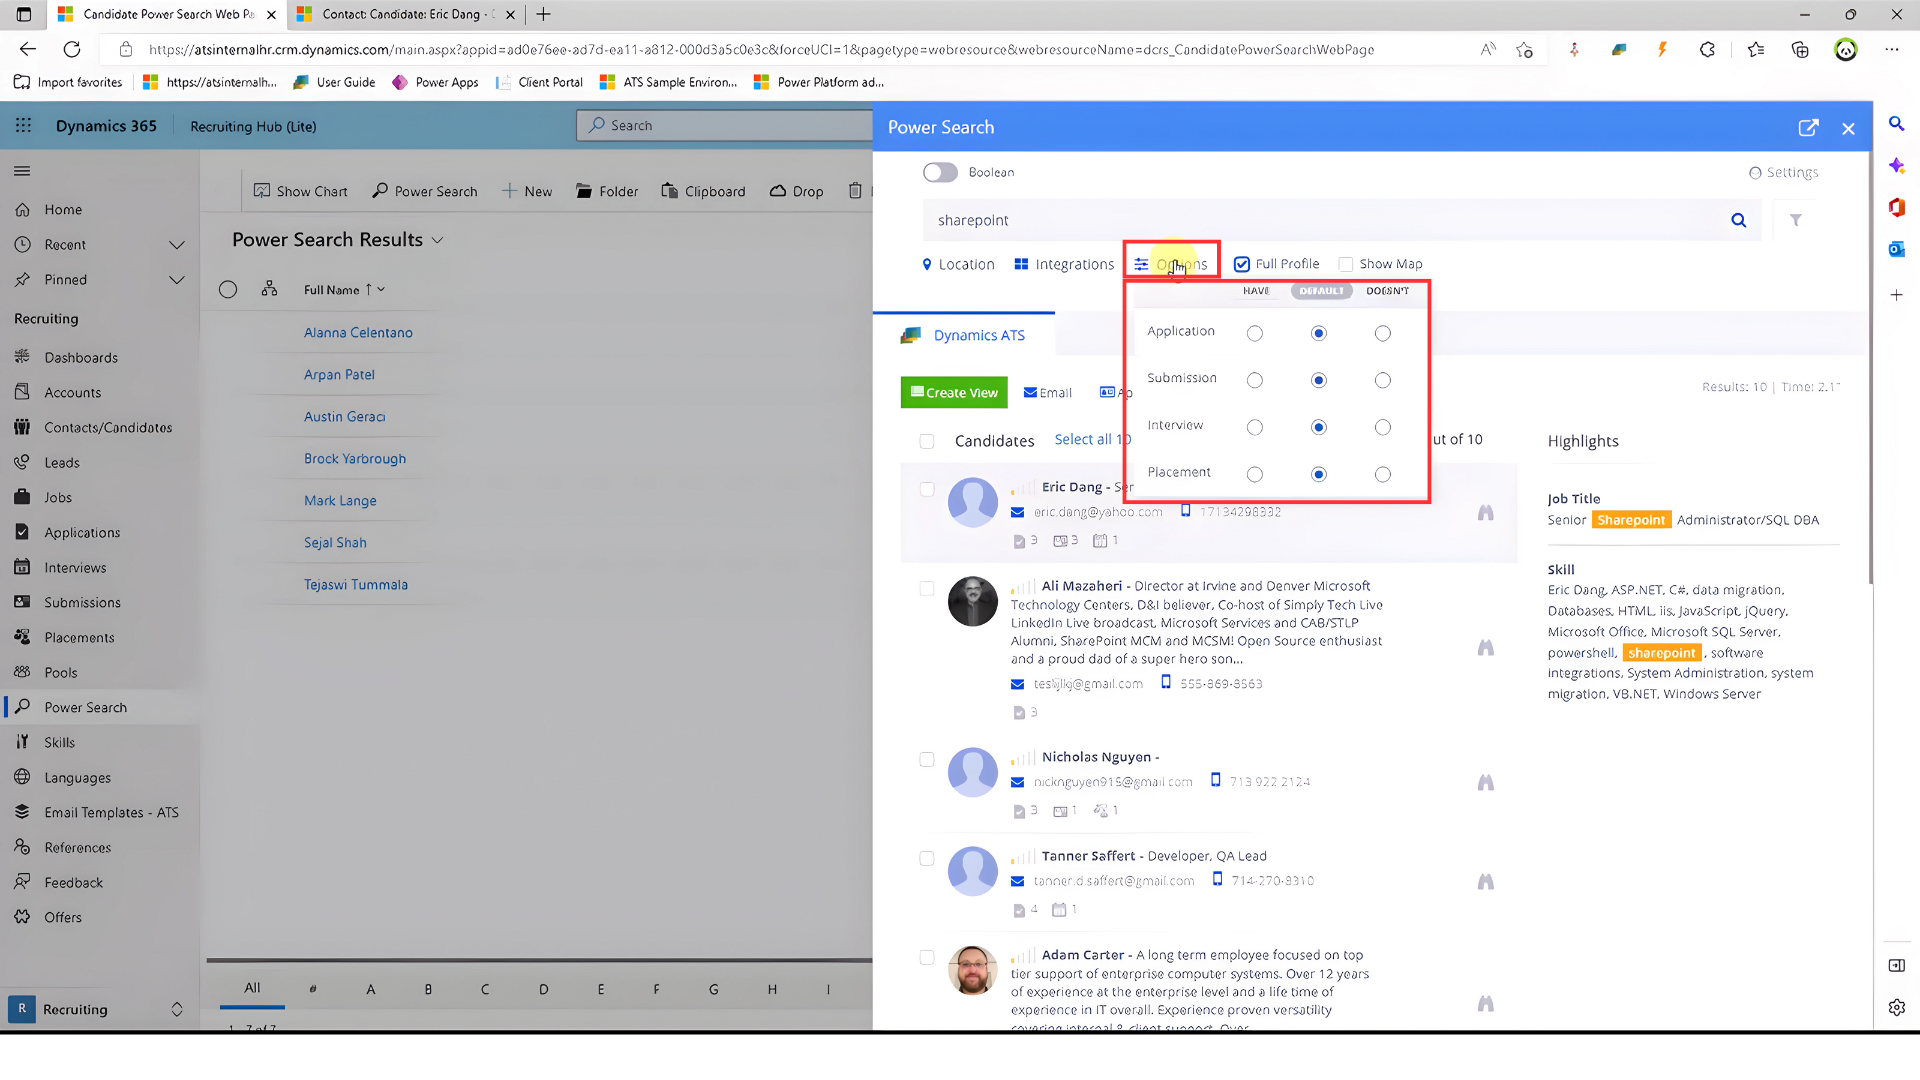
Task: Click the Email action button
Action: [1048, 392]
